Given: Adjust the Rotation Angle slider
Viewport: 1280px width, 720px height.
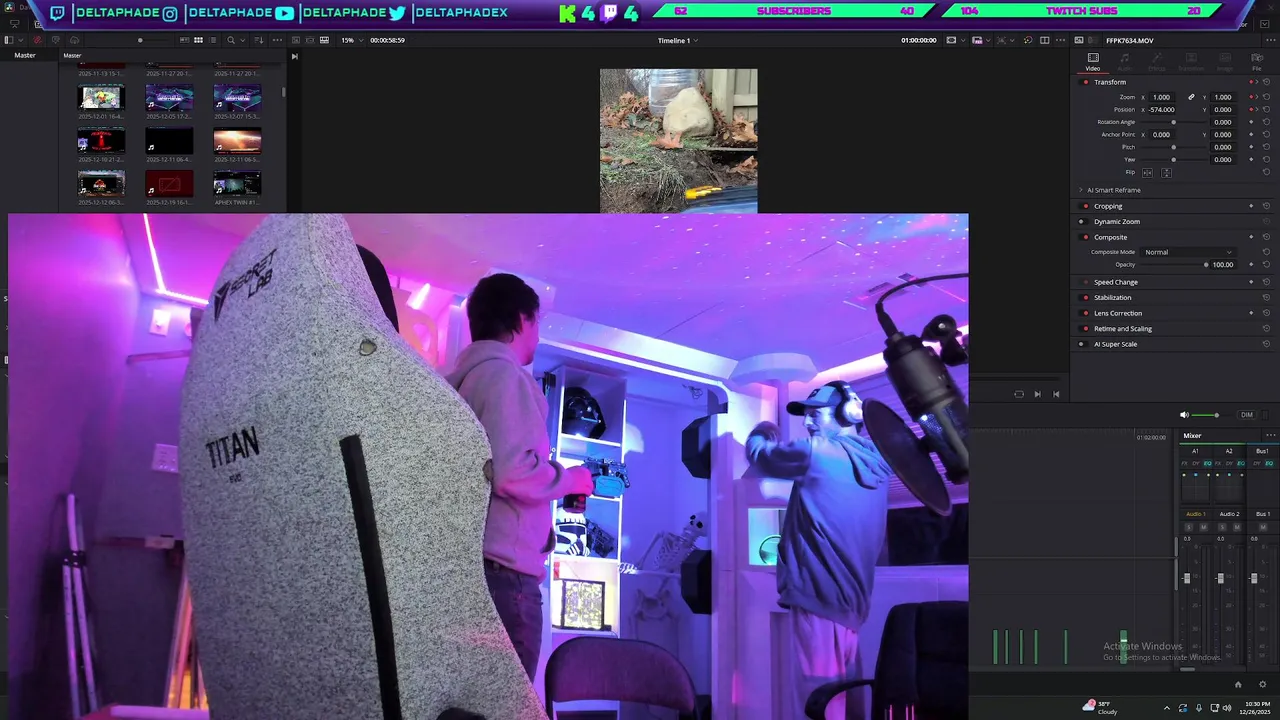Looking at the screenshot, I should 1173,122.
